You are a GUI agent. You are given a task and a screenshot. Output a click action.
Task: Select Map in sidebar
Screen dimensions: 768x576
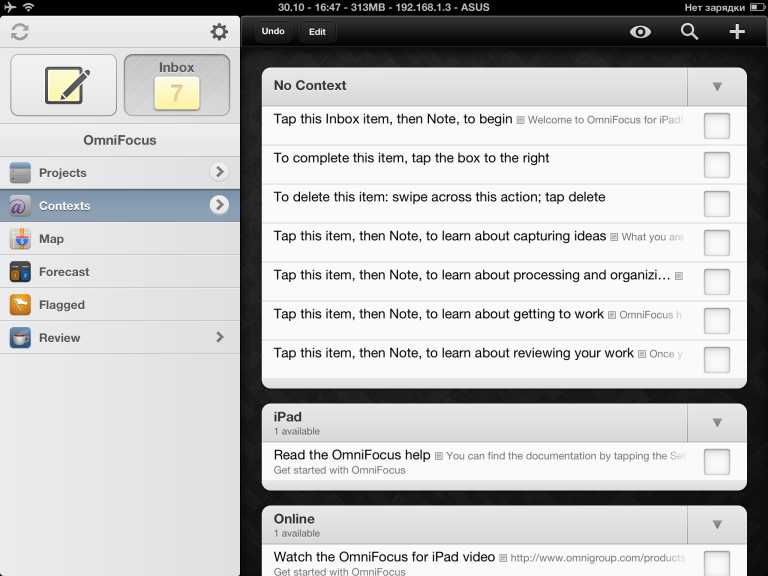click(x=120, y=239)
